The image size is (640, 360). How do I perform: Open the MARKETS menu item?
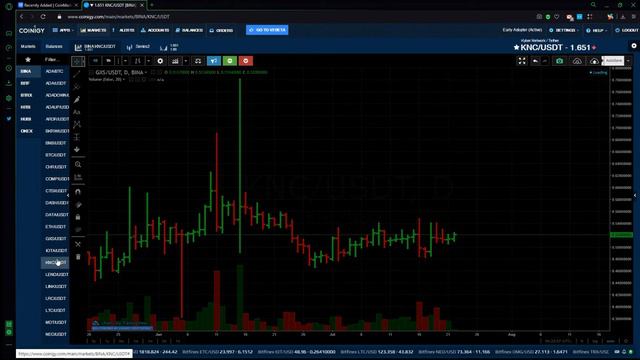93,30
